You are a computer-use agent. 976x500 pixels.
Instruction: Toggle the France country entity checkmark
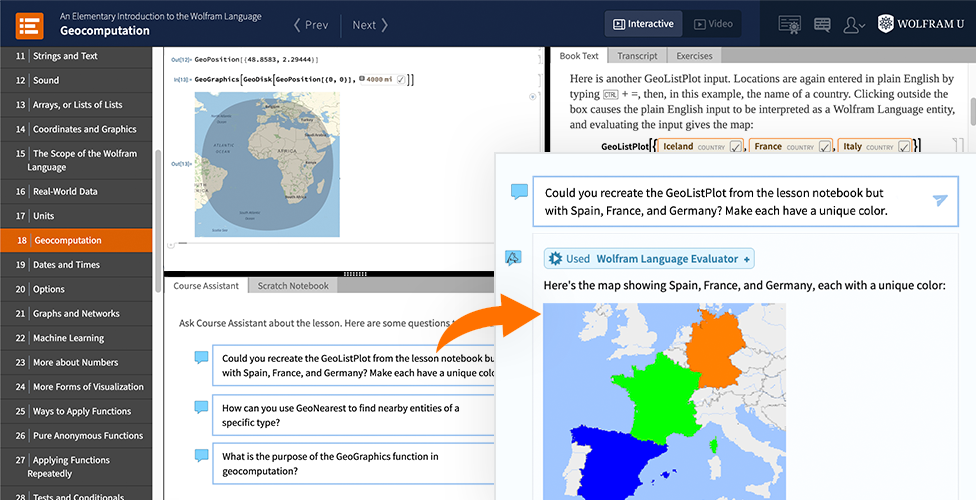click(825, 147)
